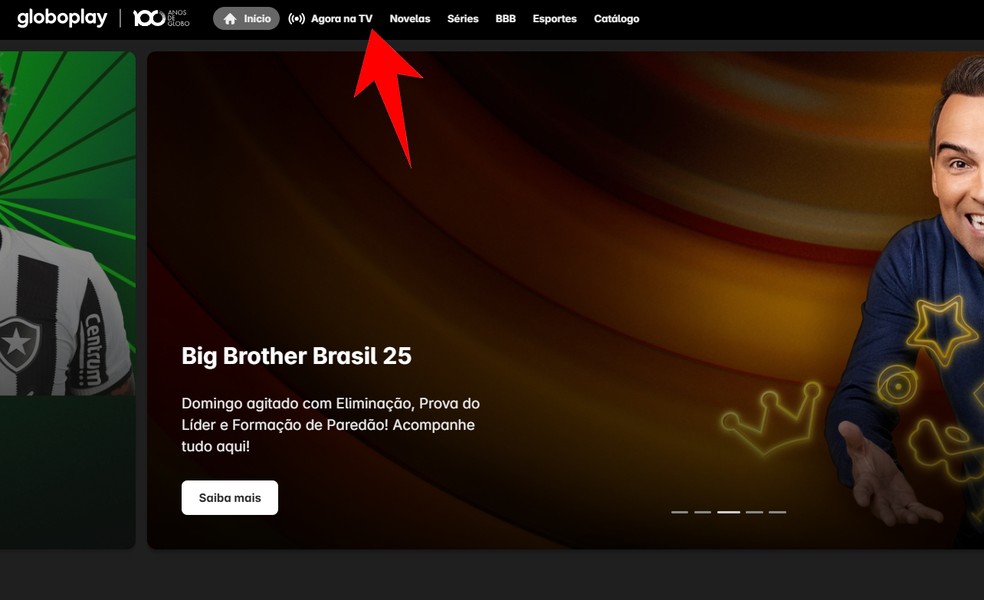Click the Big Brother Brasil banner description text

(331, 425)
